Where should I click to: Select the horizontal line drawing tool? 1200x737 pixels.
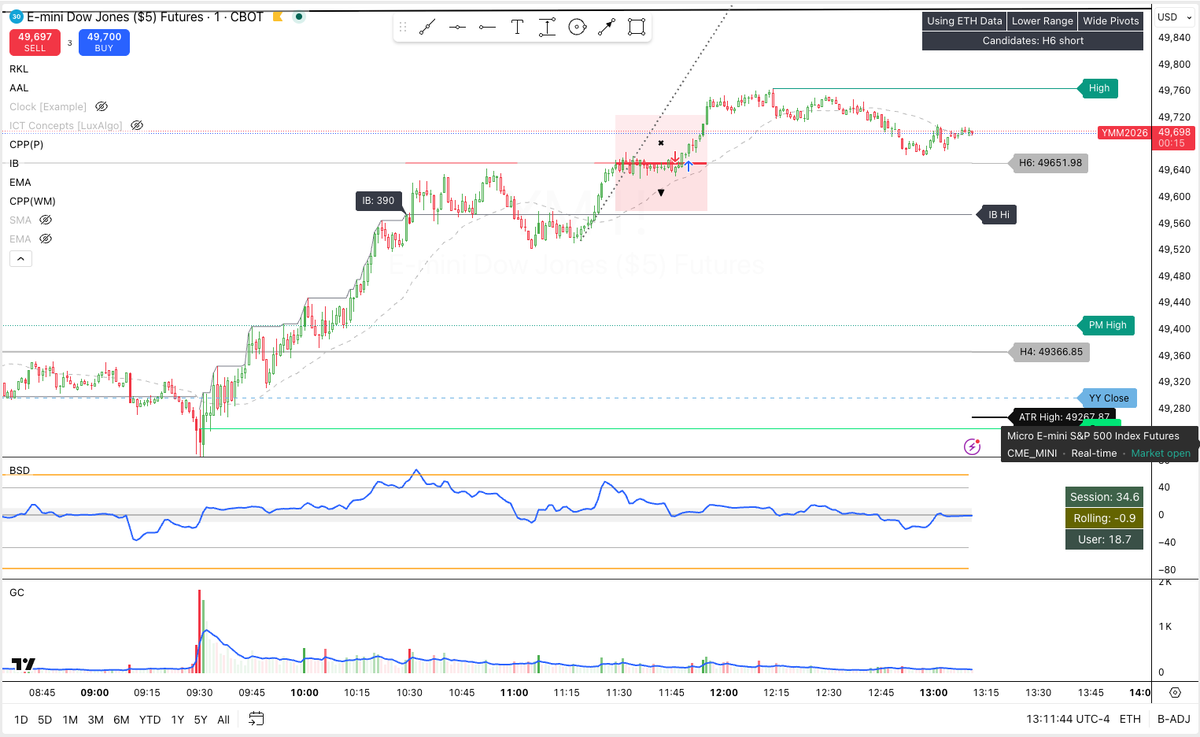pos(457,28)
